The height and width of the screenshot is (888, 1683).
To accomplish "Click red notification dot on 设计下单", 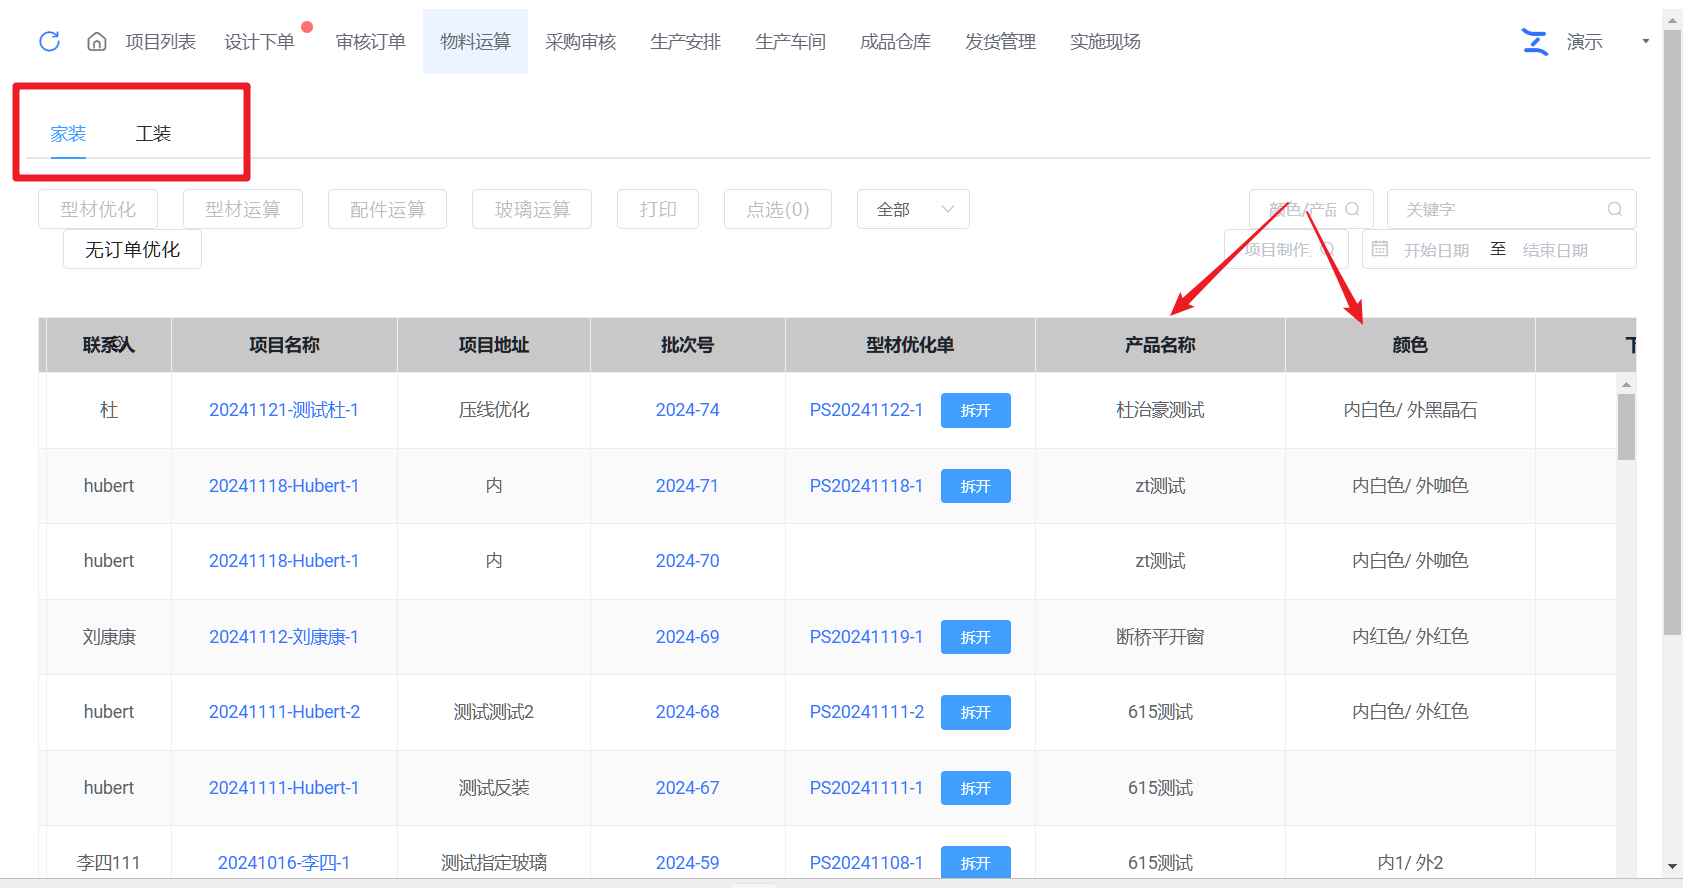I will pos(307,27).
